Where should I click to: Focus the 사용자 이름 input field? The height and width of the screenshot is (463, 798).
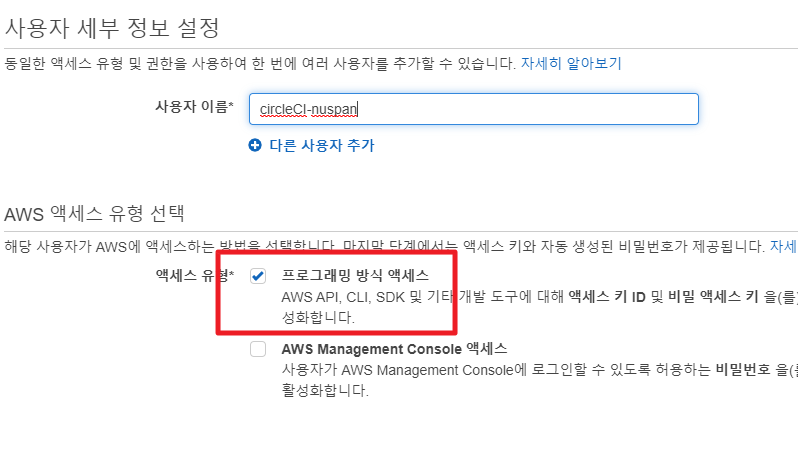point(474,109)
